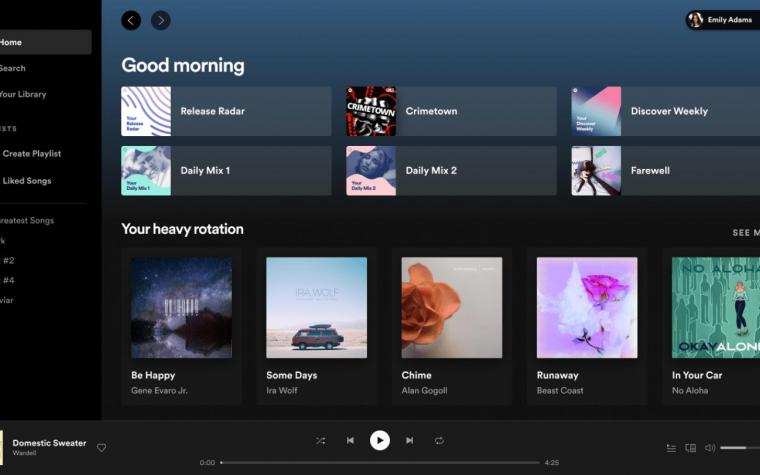760x475 pixels.
Task: Adjust the volume slider
Action: pos(740,448)
